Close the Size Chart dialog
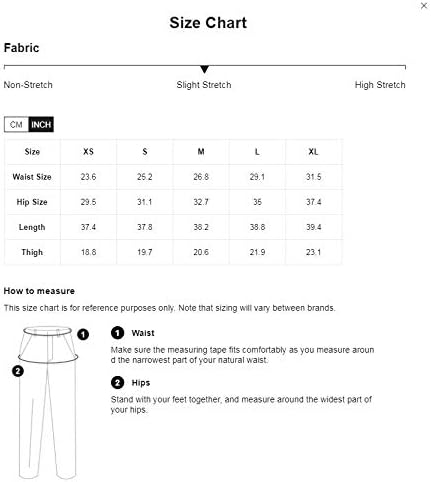This screenshot has height=482, width=431. point(424,6)
